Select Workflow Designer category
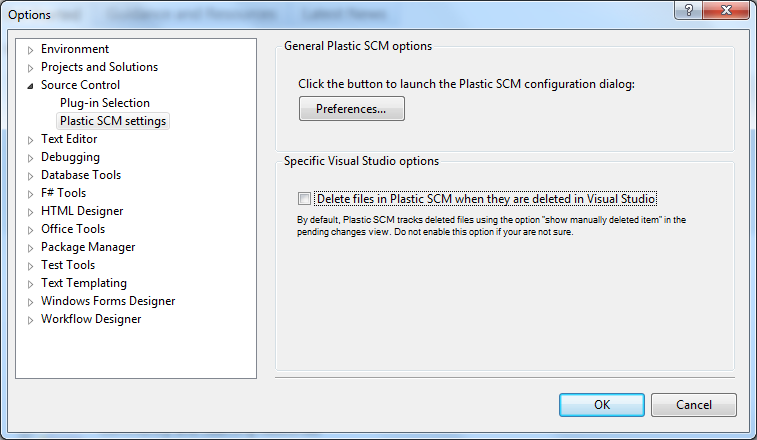This screenshot has height=440, width=757. (91, 319)
